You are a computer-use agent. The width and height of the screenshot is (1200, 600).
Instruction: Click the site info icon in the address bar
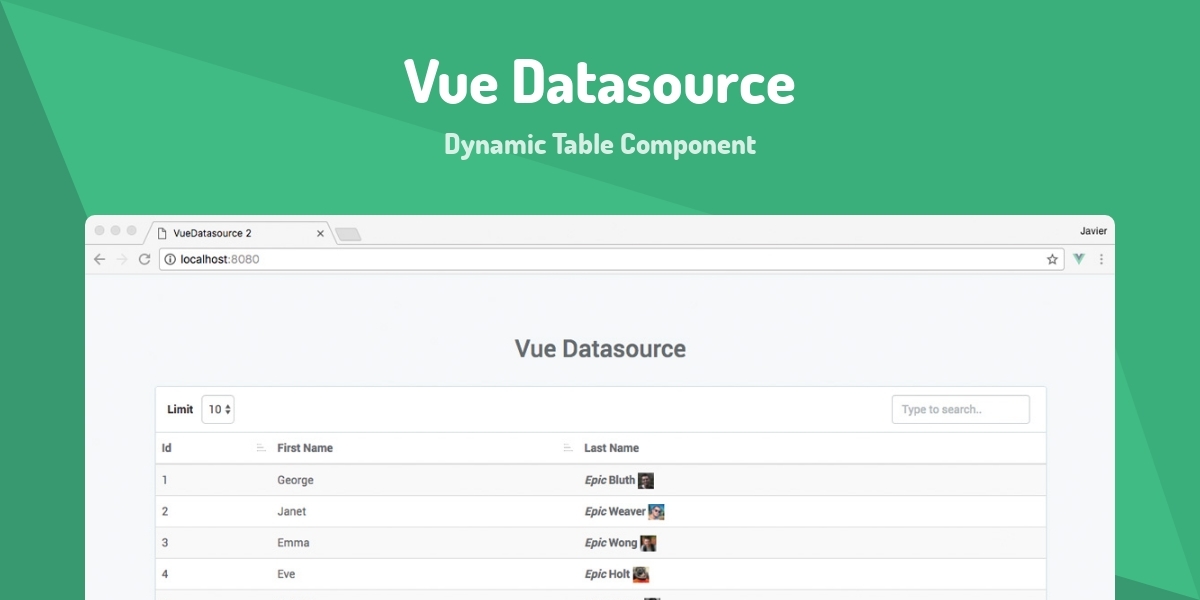pos(170,259)
